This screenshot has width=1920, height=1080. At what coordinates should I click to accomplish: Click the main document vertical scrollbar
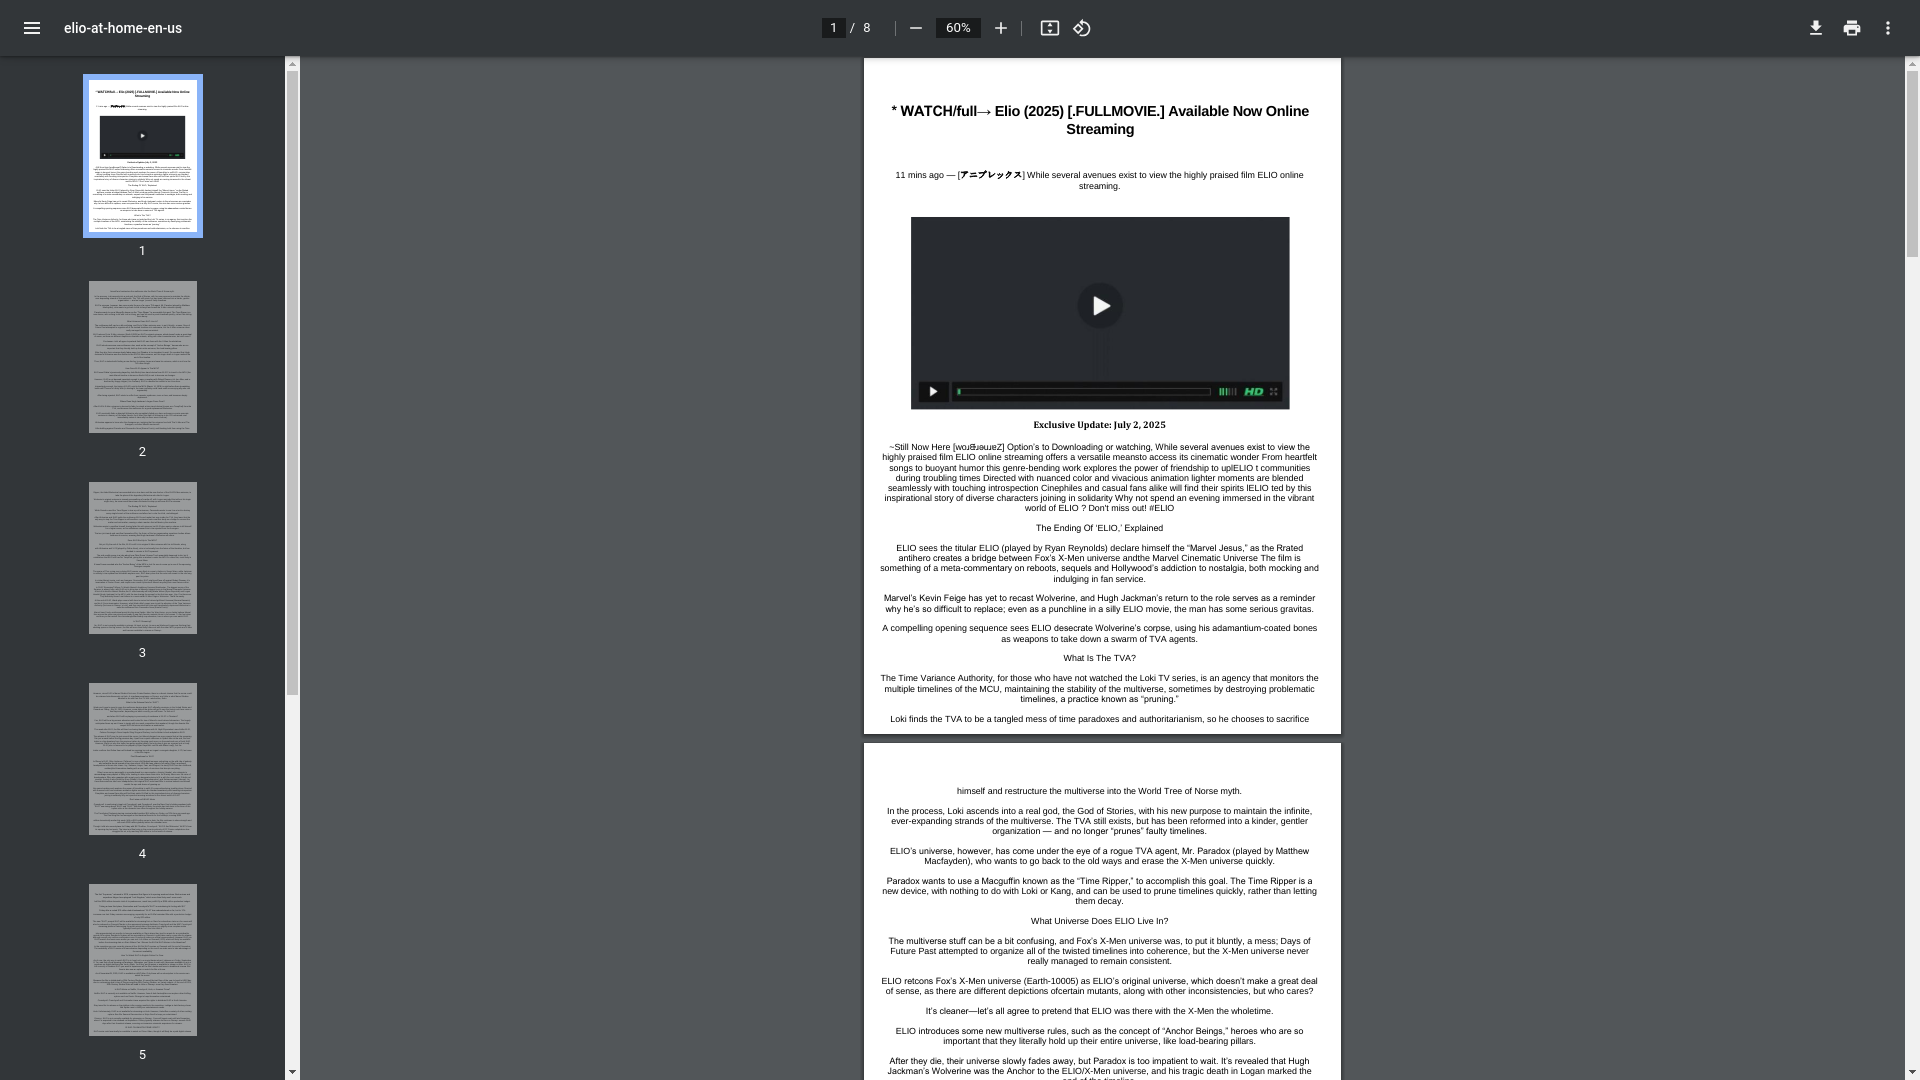[1912, 165]
